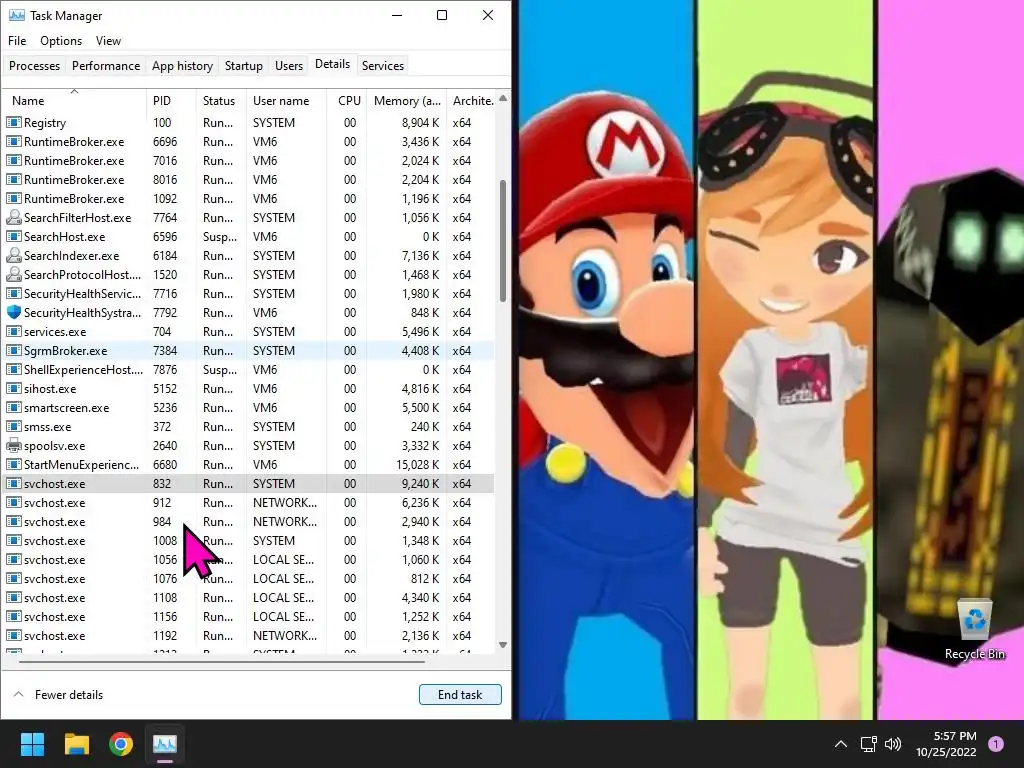Open the network status tray icon

click(x=869, y=744)
